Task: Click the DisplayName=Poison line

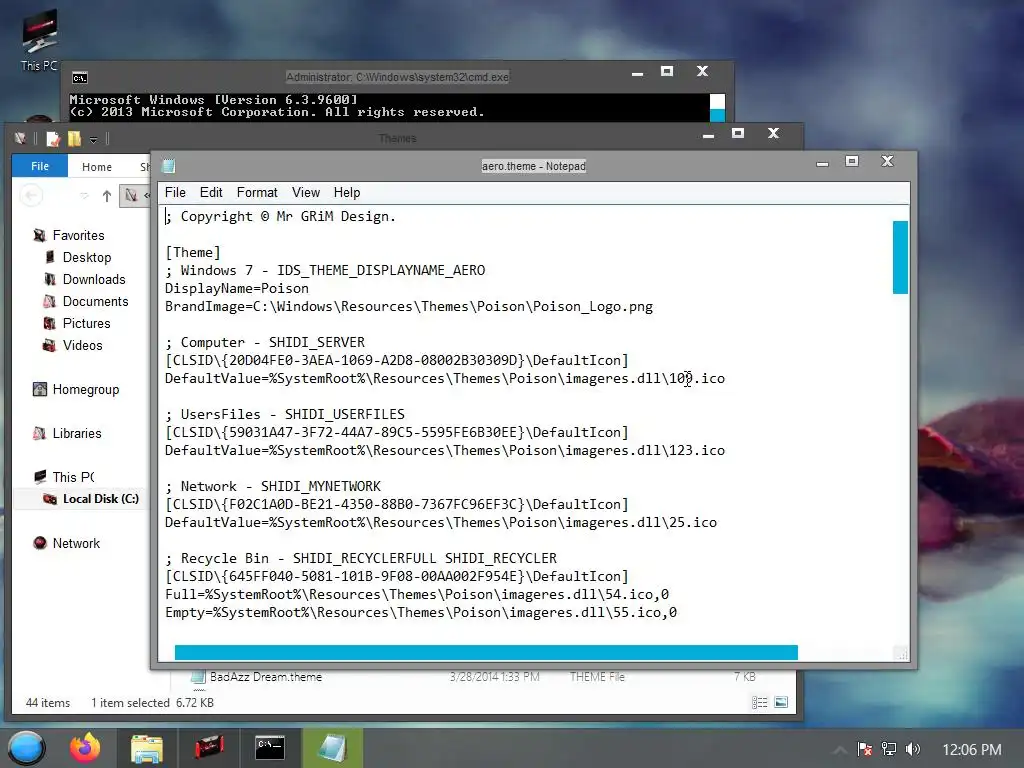Action: (x=236, y=289)
